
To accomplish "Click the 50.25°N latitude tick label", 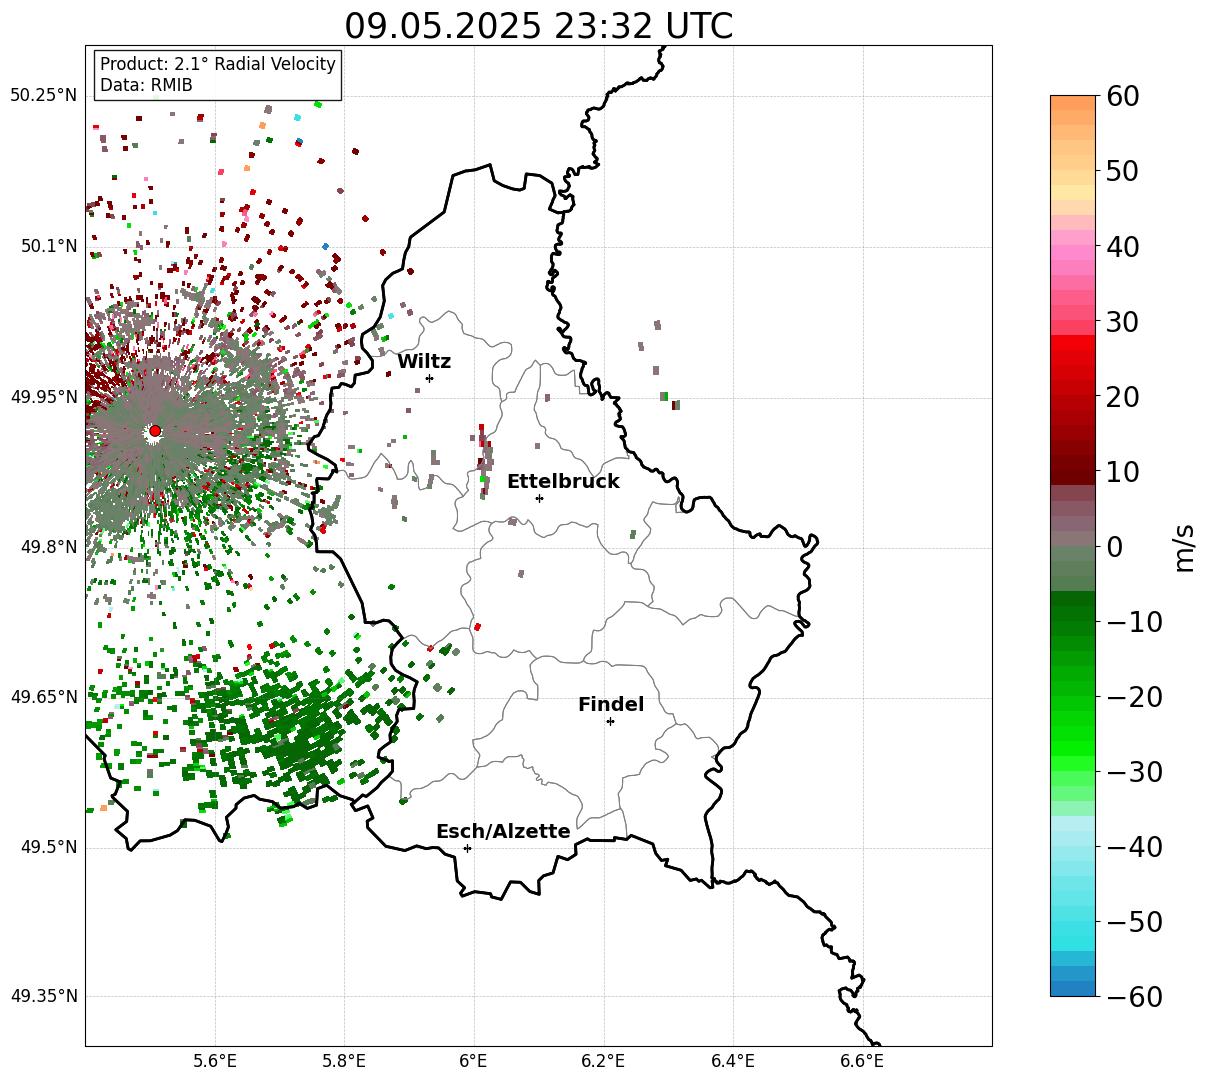I will pyautogui.click(x=43, y=96).
